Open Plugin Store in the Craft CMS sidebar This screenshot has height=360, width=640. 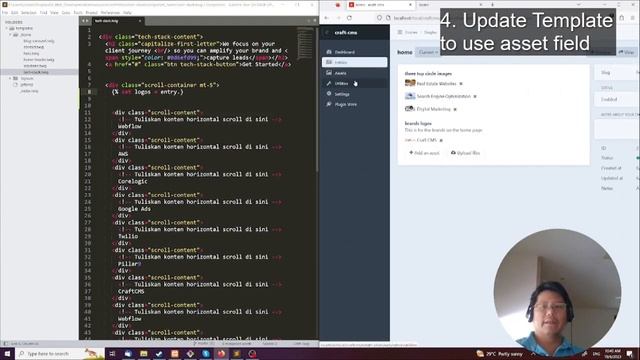click(x=354, y=104)
